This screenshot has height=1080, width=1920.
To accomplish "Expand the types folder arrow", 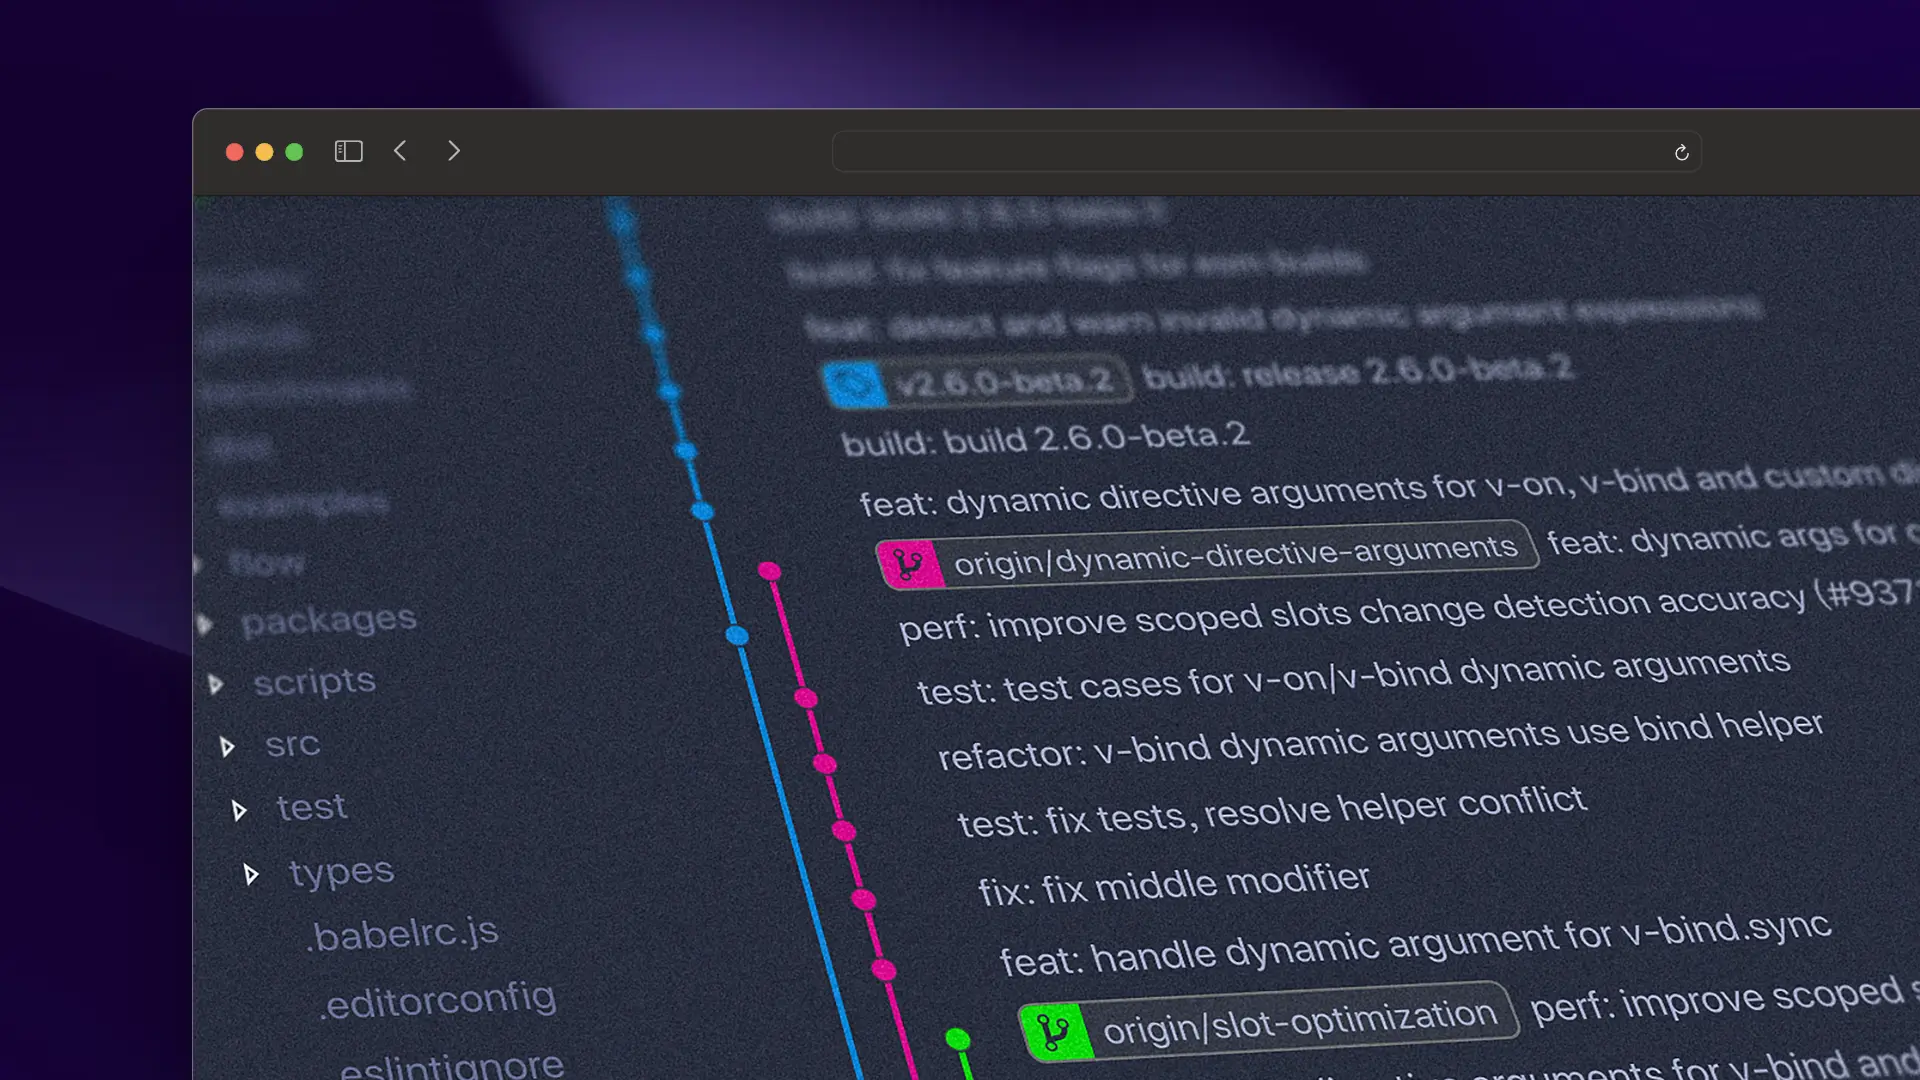I will (x=252, y=875).
